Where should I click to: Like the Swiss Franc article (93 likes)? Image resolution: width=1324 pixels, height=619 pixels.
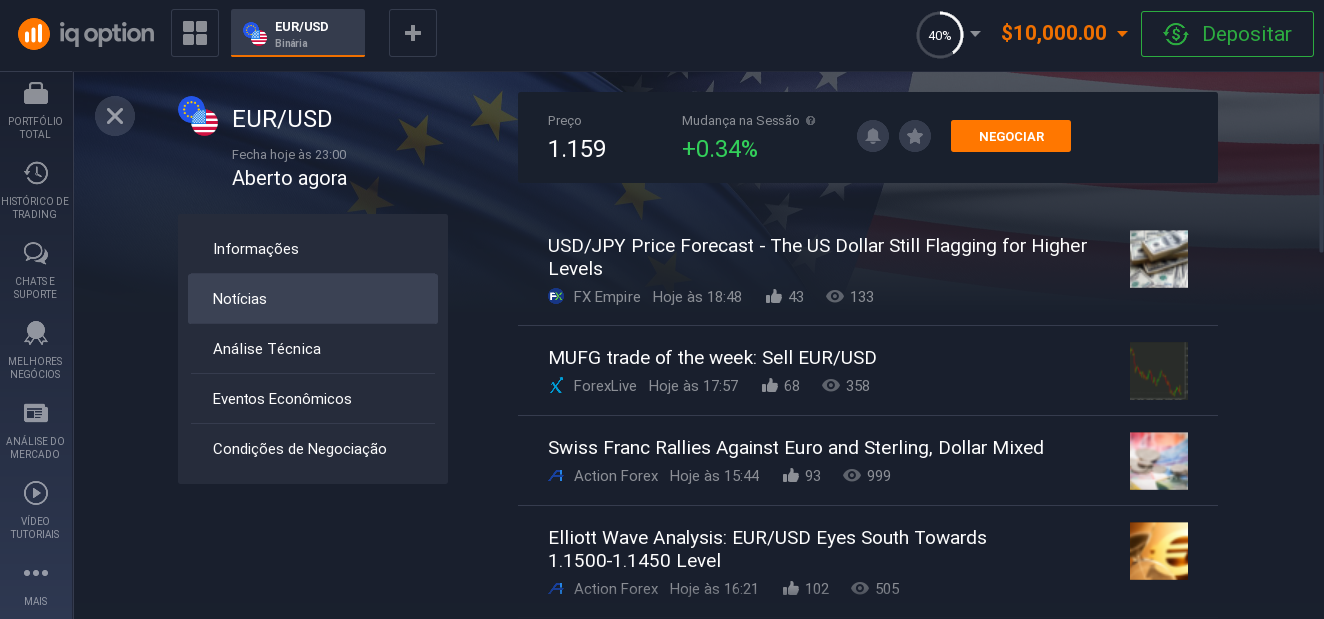(x=791, y=476)
